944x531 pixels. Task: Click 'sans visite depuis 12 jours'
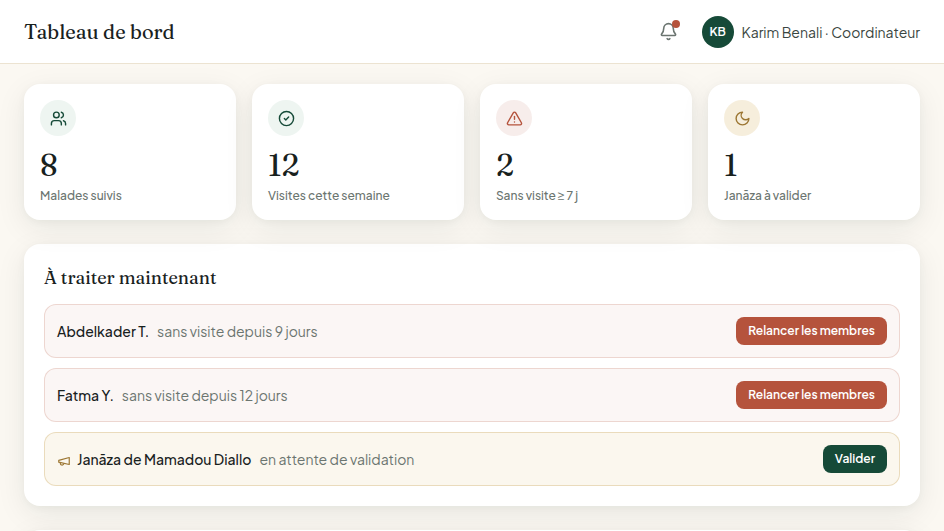pos(205,396)
